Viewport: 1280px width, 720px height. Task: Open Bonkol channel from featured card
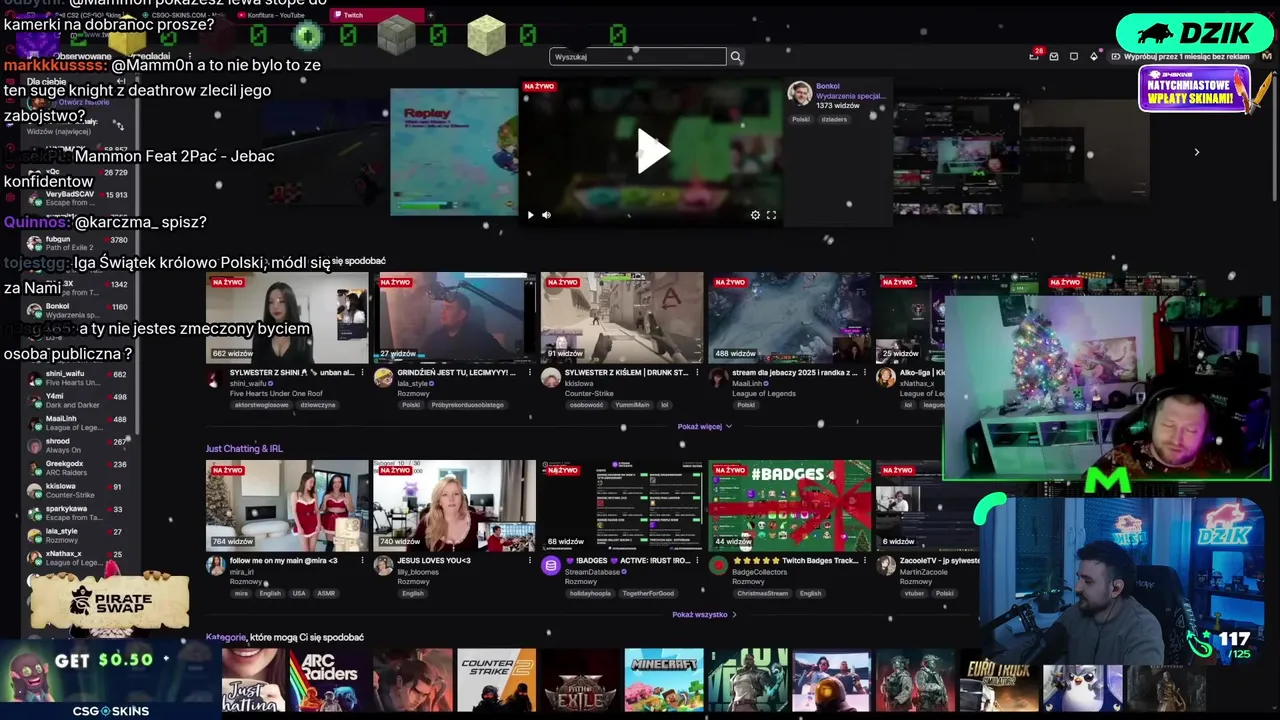coord(828,86)
